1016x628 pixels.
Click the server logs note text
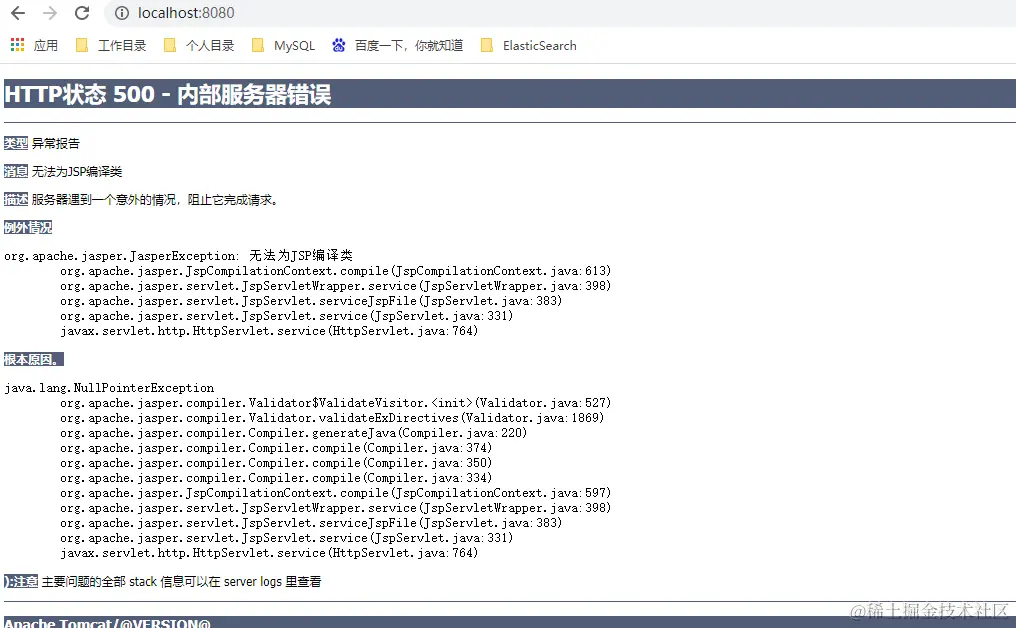coord(181,581)
